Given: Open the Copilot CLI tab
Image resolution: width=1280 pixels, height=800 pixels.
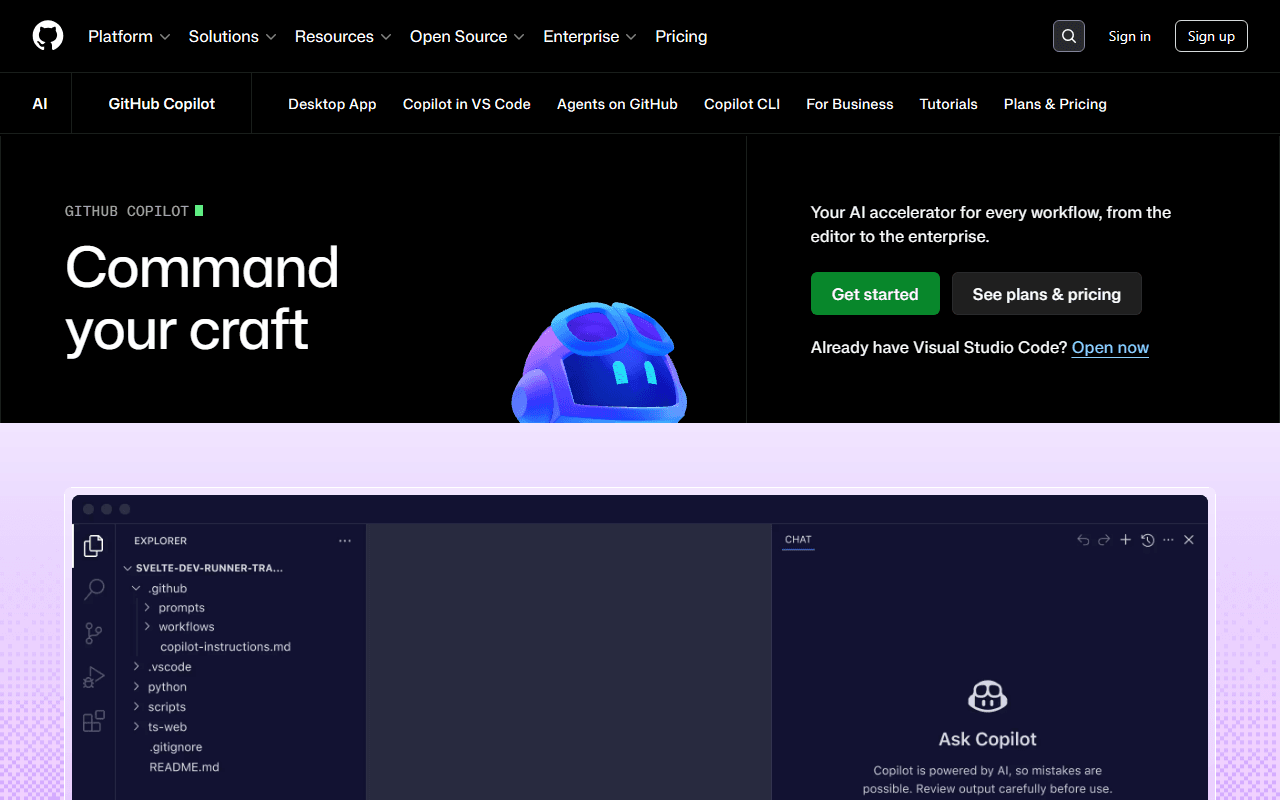Looking at the screenshot, I should click(x=742, y=104).
